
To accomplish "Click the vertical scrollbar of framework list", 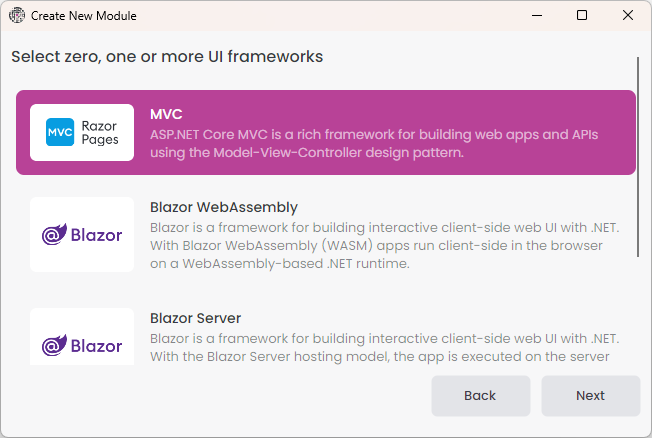I will point(638,155).
